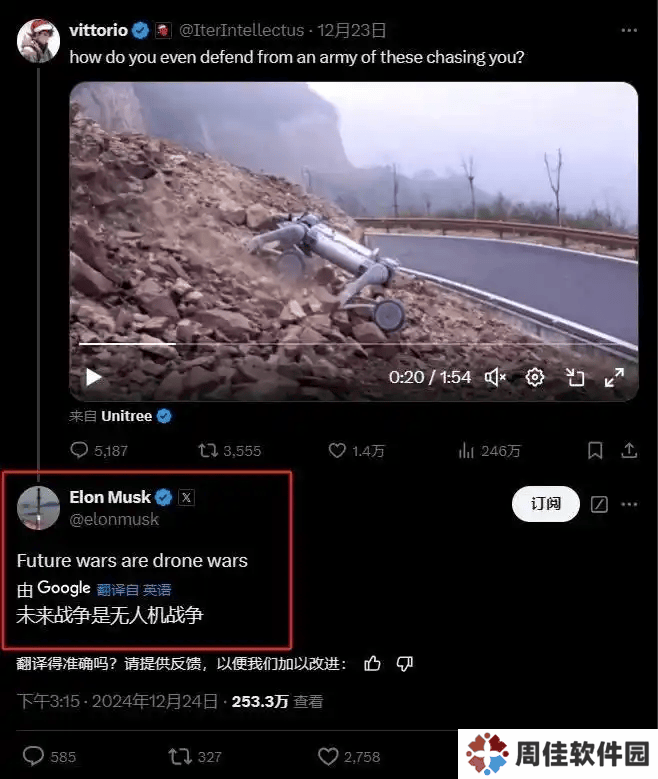The width and height of the screenshot is (658, 779).
Task: Open more options menu on vittorio's post
Action: click(x=629, y=30)
